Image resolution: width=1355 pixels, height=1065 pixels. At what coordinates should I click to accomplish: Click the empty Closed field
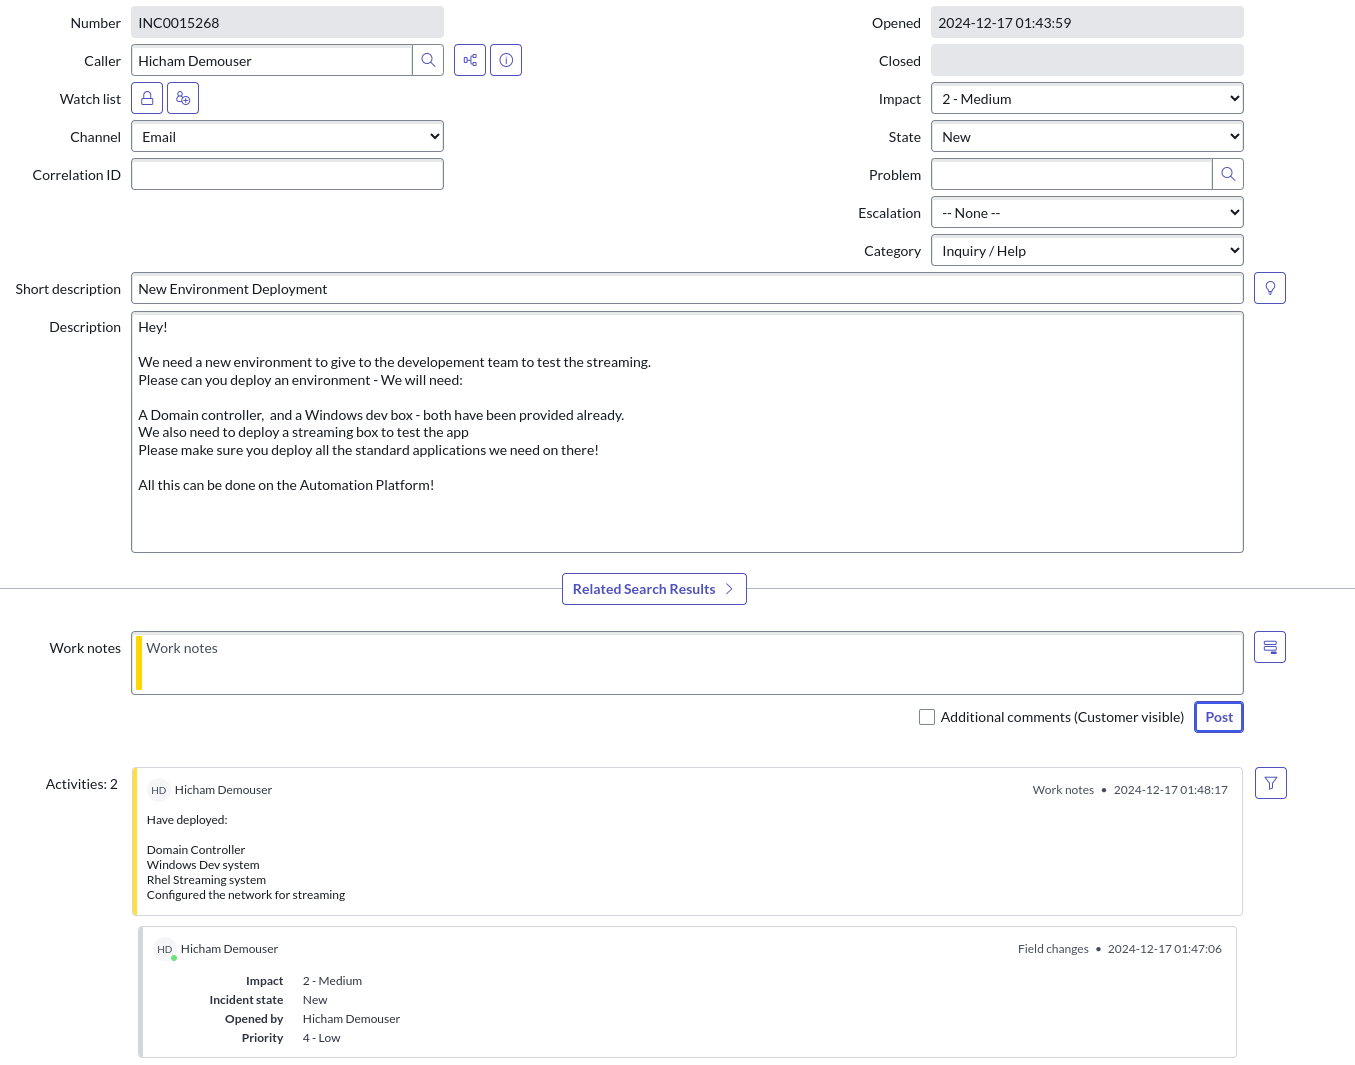[1087, 61]
